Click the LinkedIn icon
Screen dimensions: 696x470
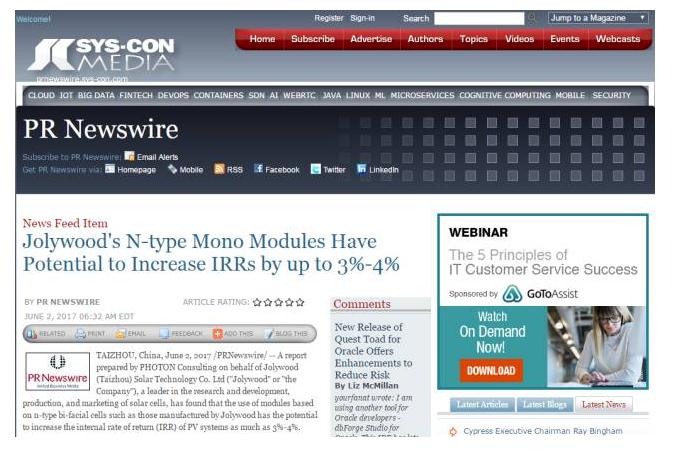tap(362, 170)
